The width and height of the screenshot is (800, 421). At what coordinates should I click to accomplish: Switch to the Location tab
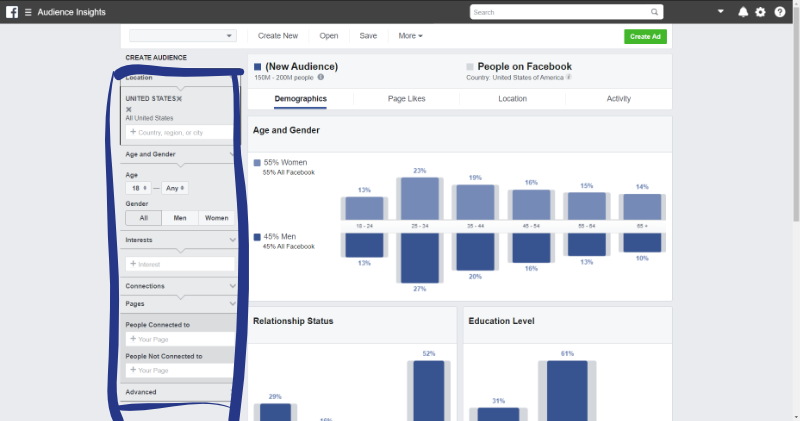(512, 99)
